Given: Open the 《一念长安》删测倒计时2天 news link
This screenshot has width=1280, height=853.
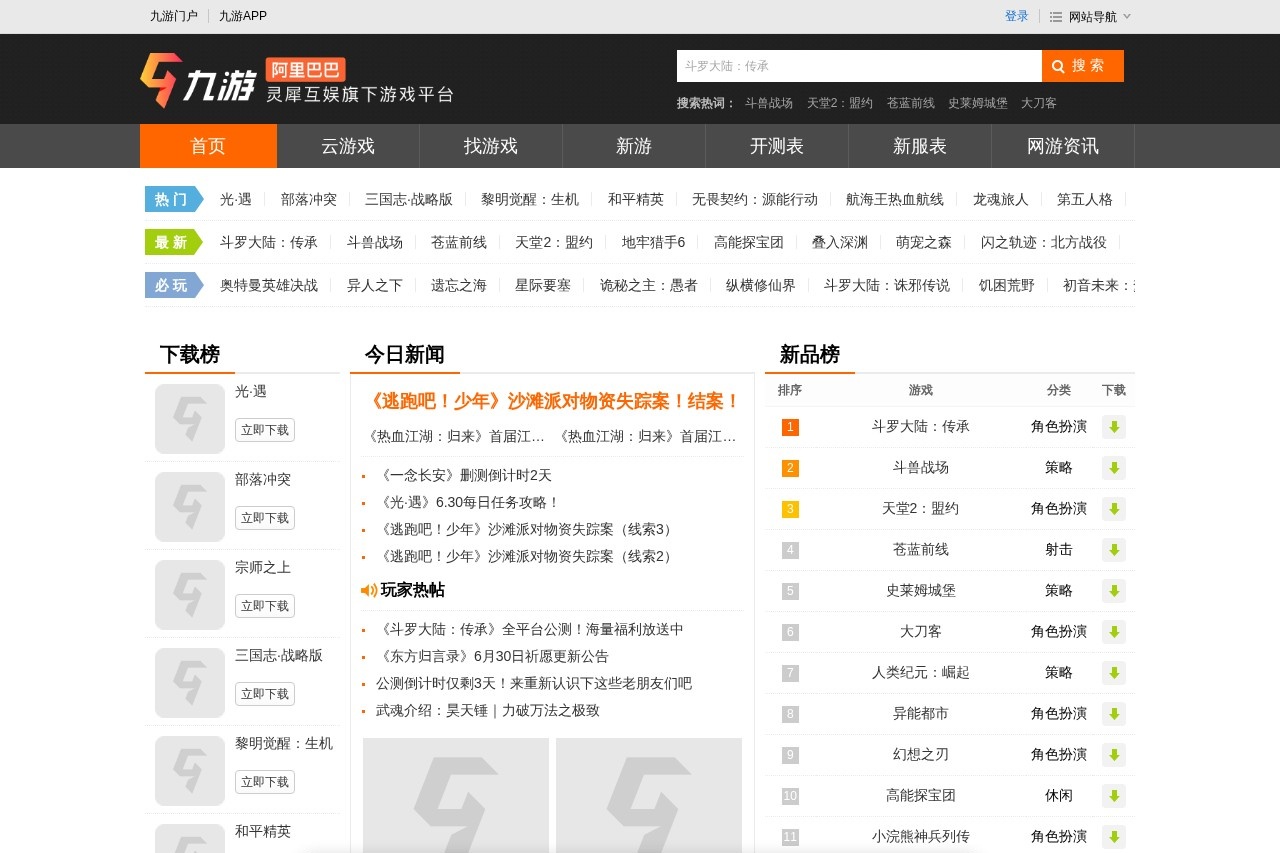Looking at the screenshot, I should (464, 475).
